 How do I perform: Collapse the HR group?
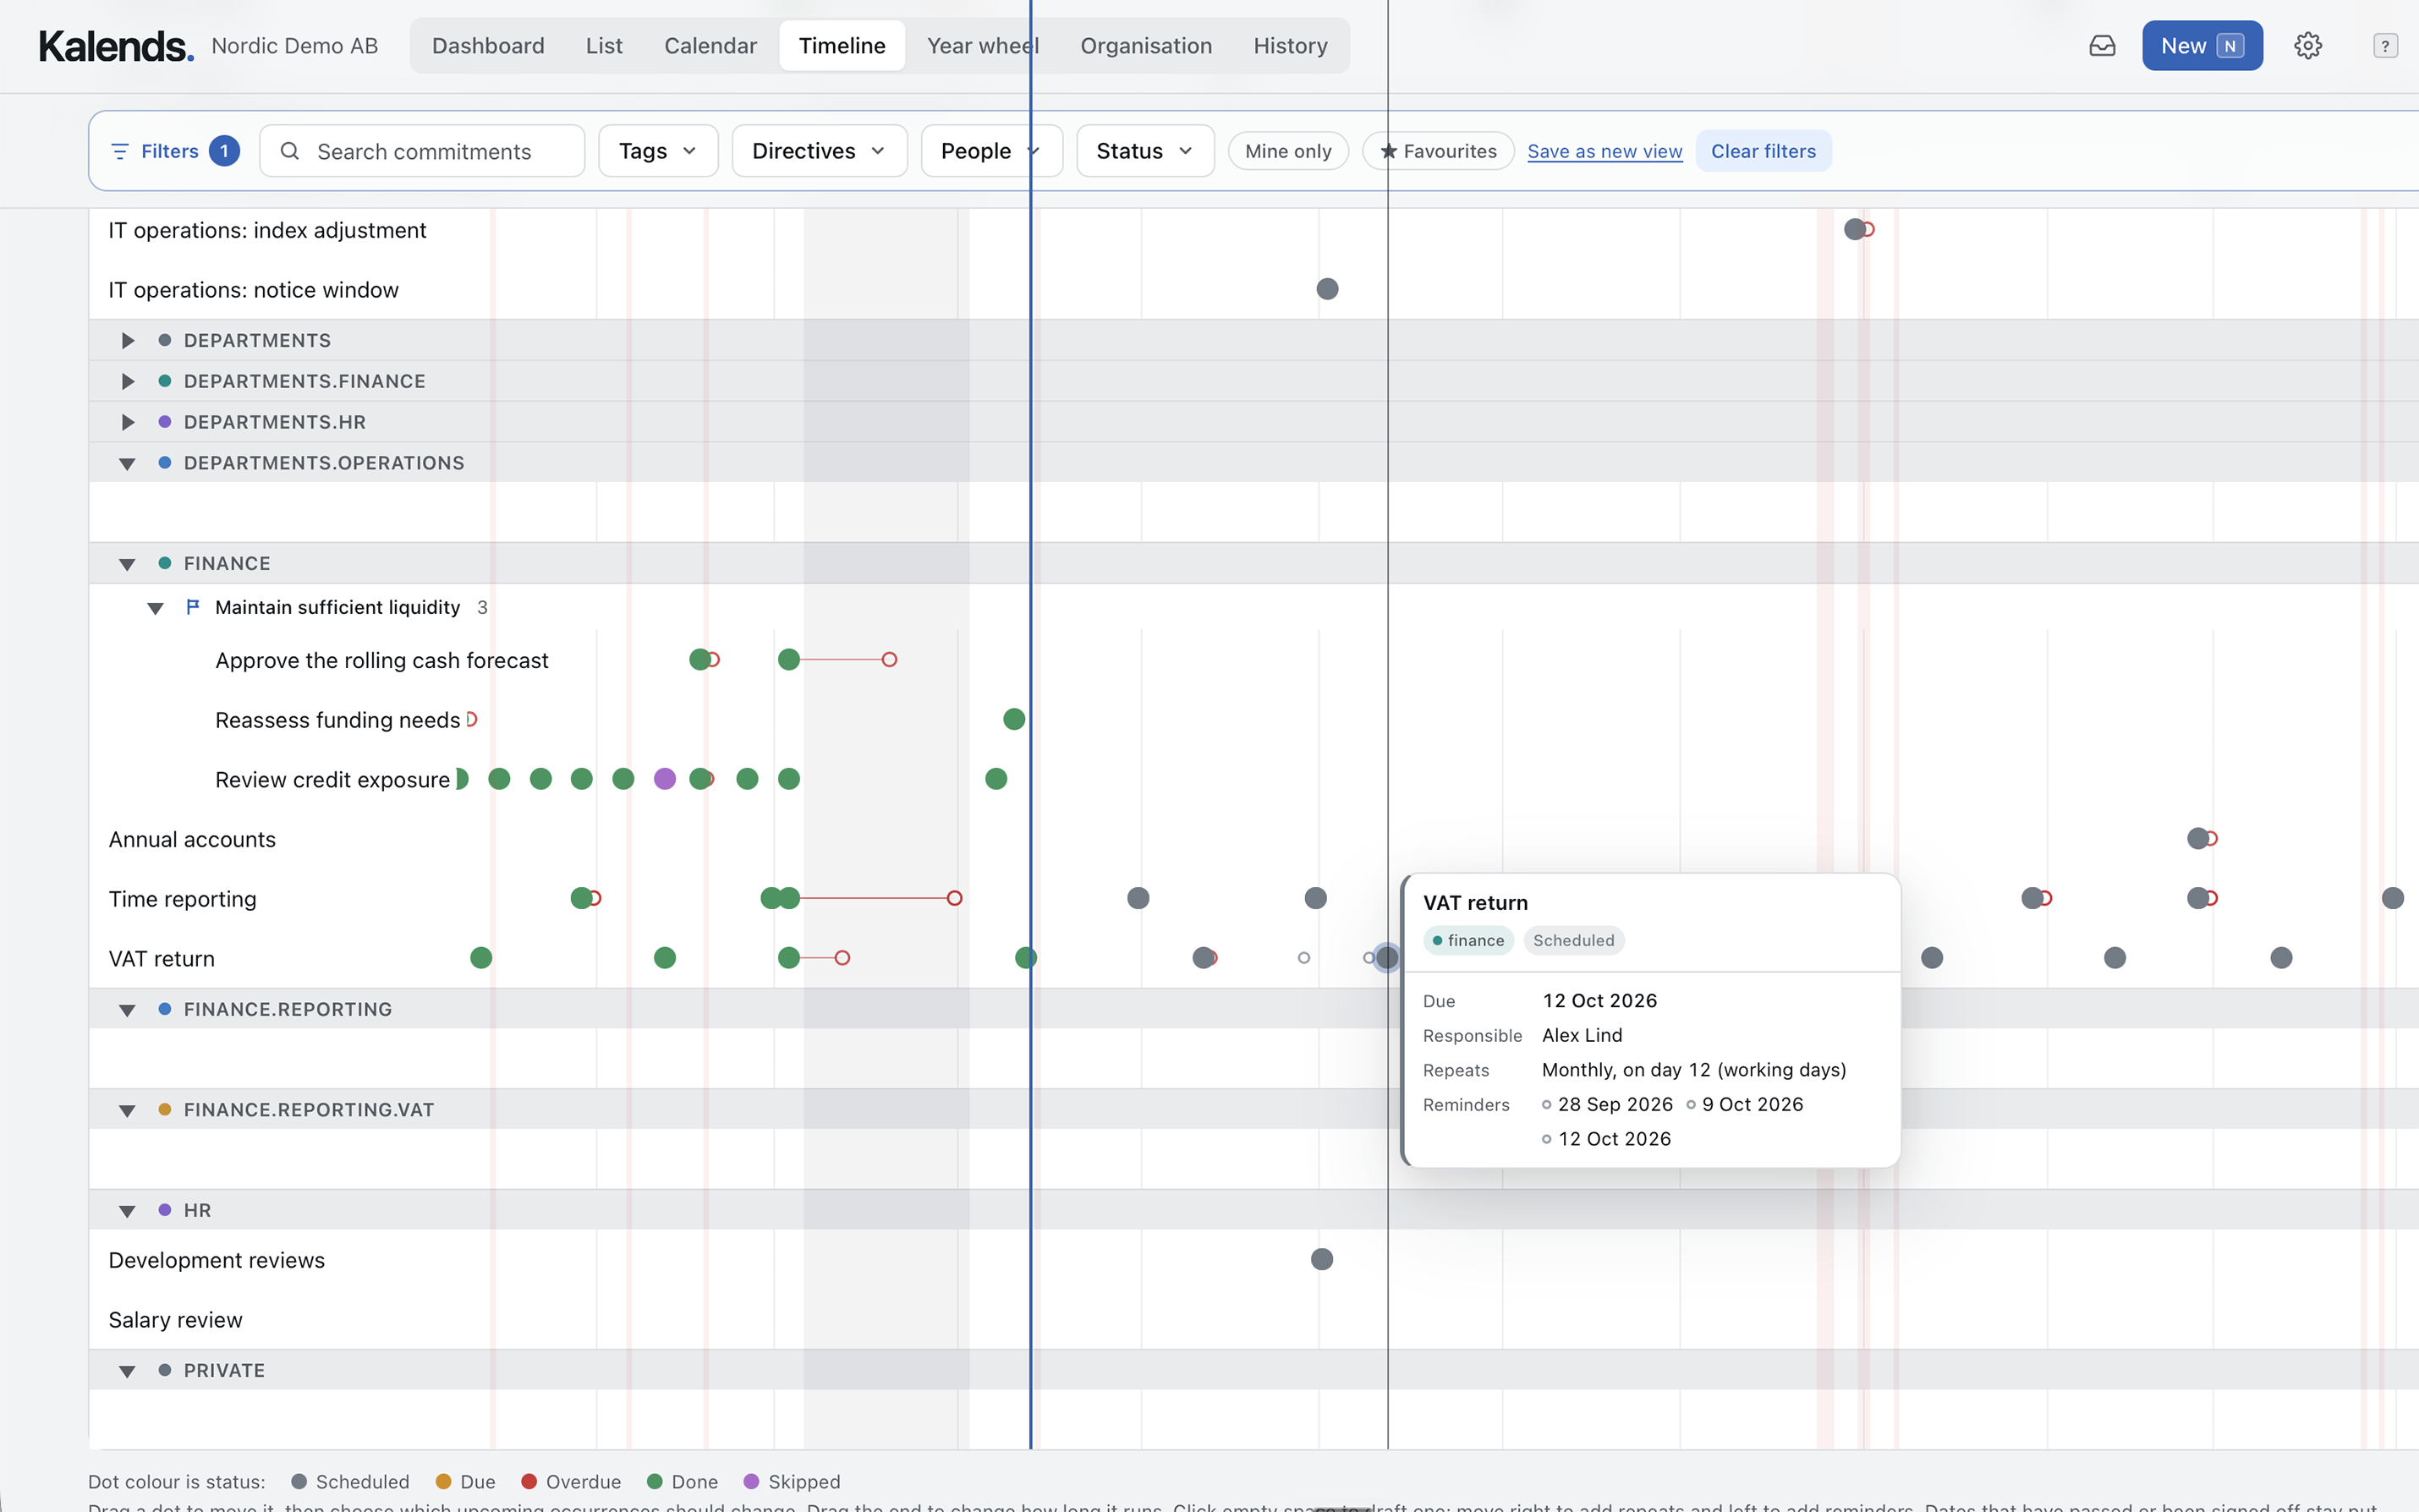coord(127,1211)
